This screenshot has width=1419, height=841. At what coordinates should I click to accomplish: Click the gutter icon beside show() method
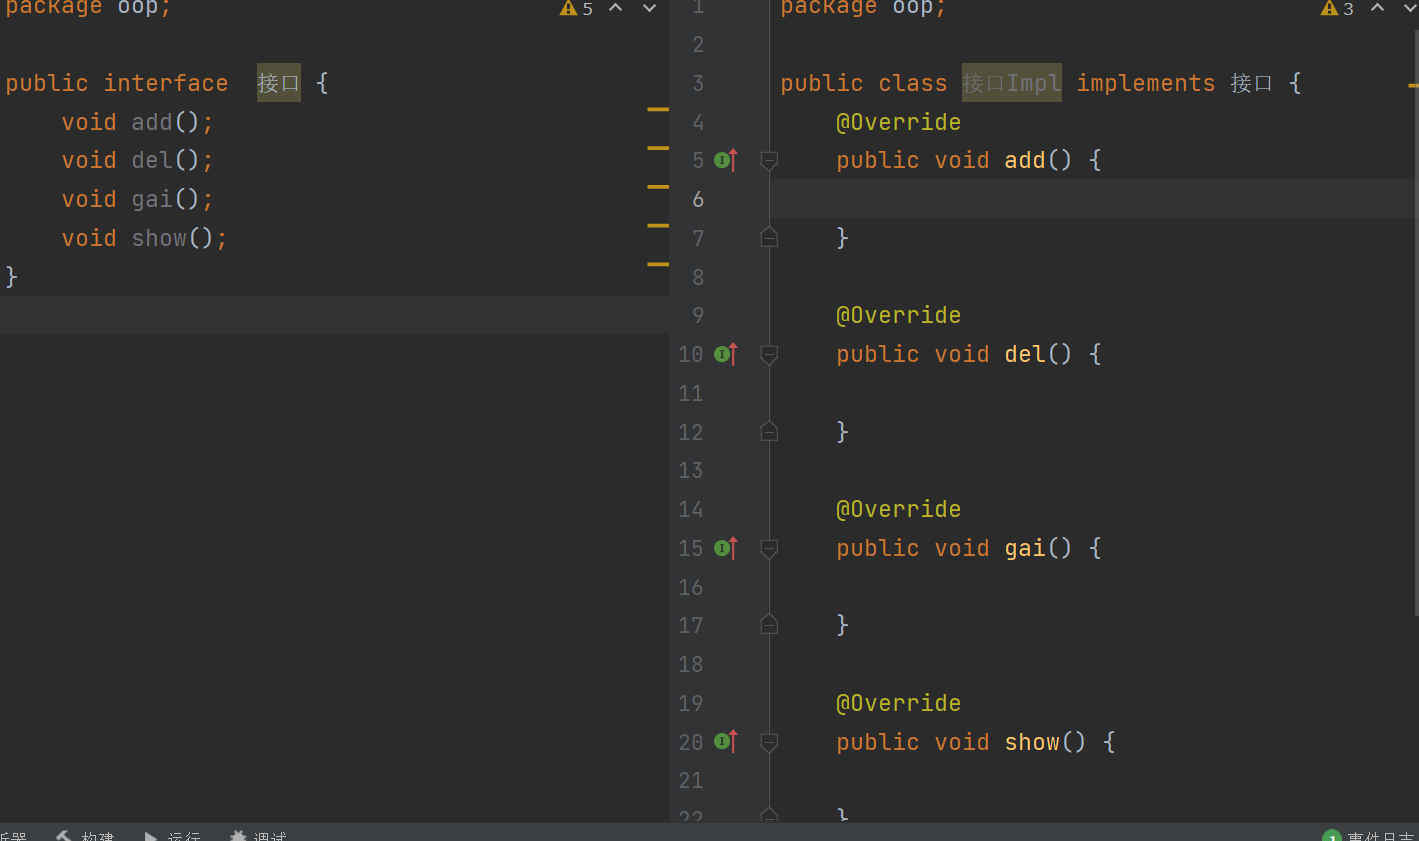[725, 742]
